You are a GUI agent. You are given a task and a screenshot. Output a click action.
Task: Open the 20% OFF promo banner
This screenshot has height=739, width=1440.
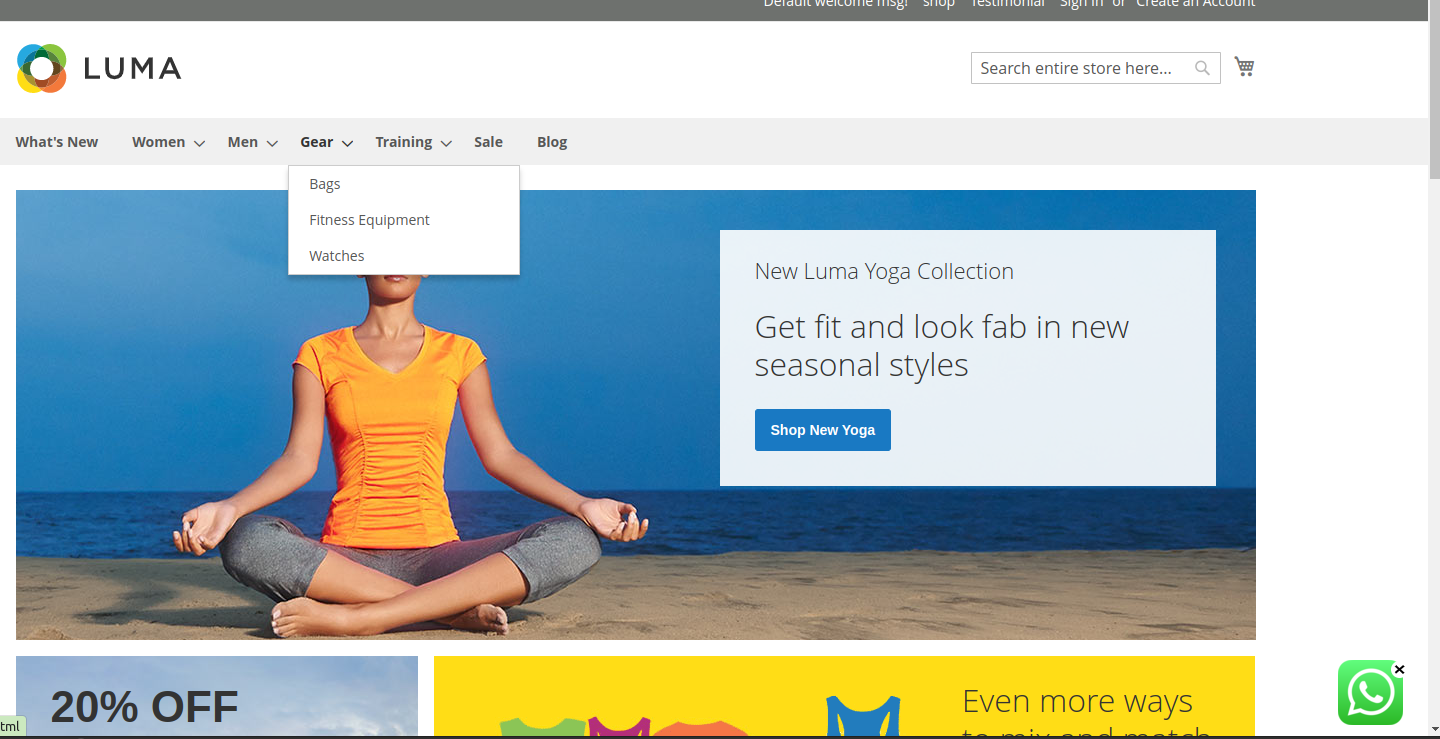pos(217,697)
